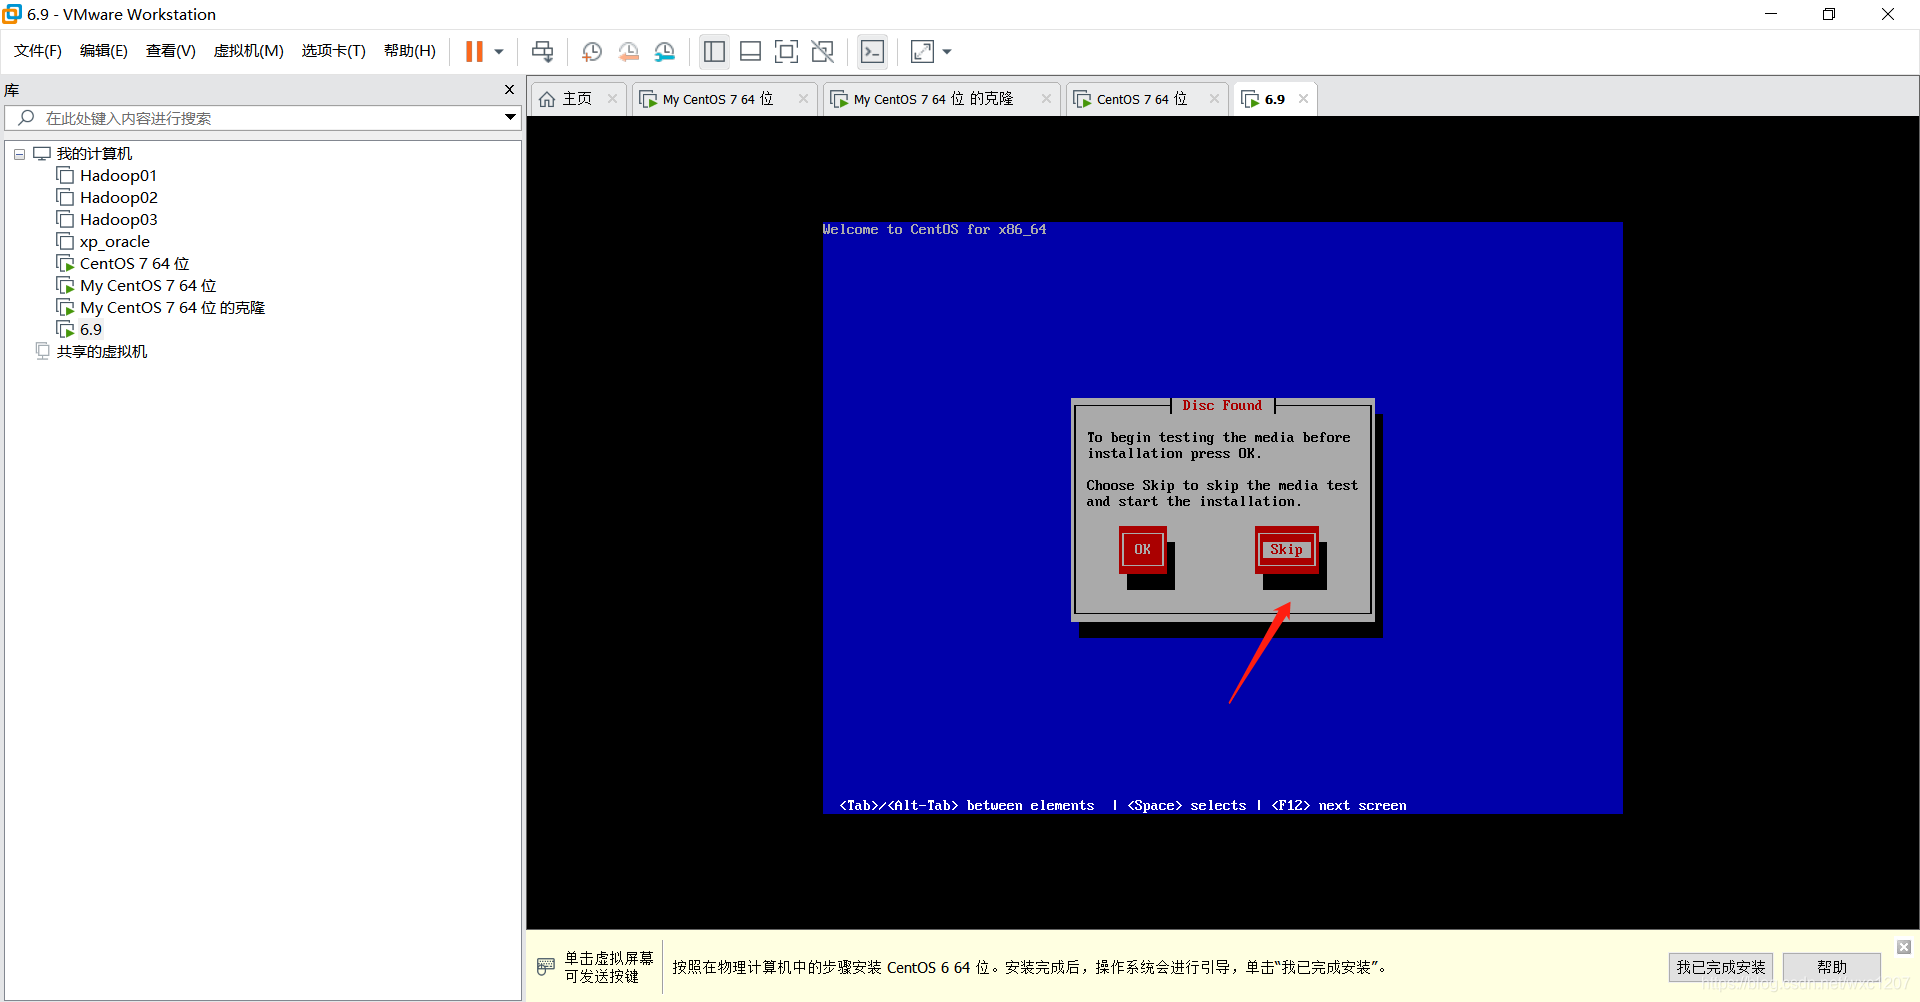
Task: Open stretch mode dropdown arrow
Action: pyautogui.click(x=947, y=52)
